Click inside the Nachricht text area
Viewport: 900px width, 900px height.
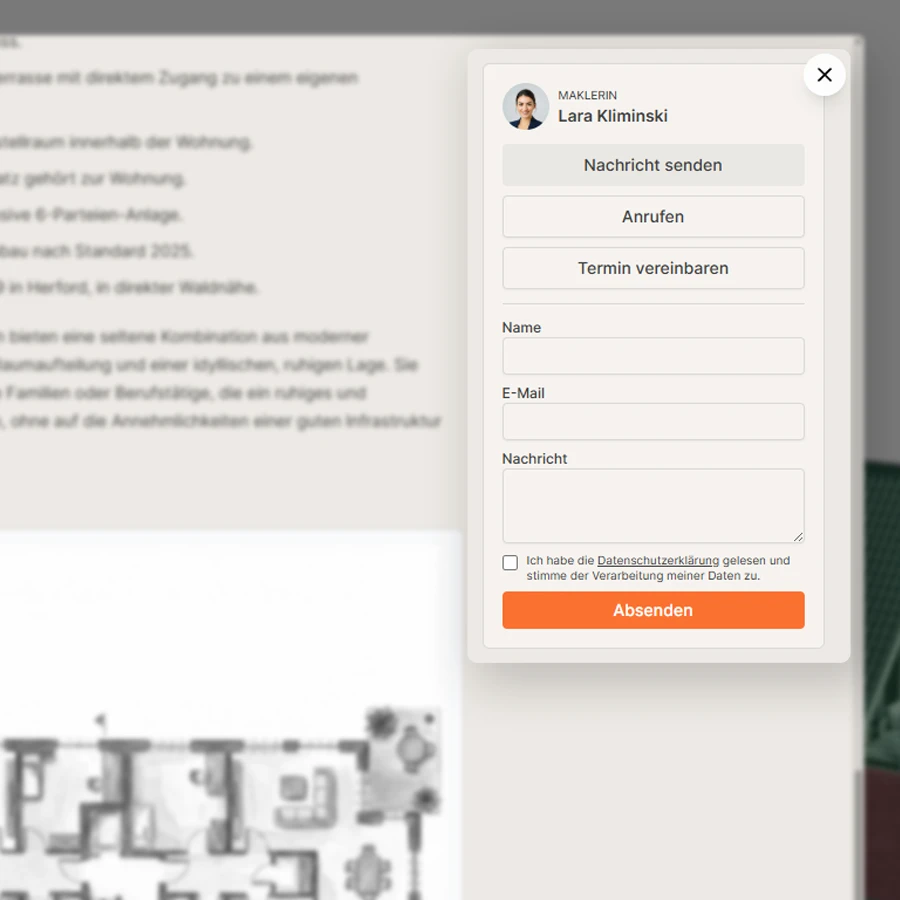[653, 506]
